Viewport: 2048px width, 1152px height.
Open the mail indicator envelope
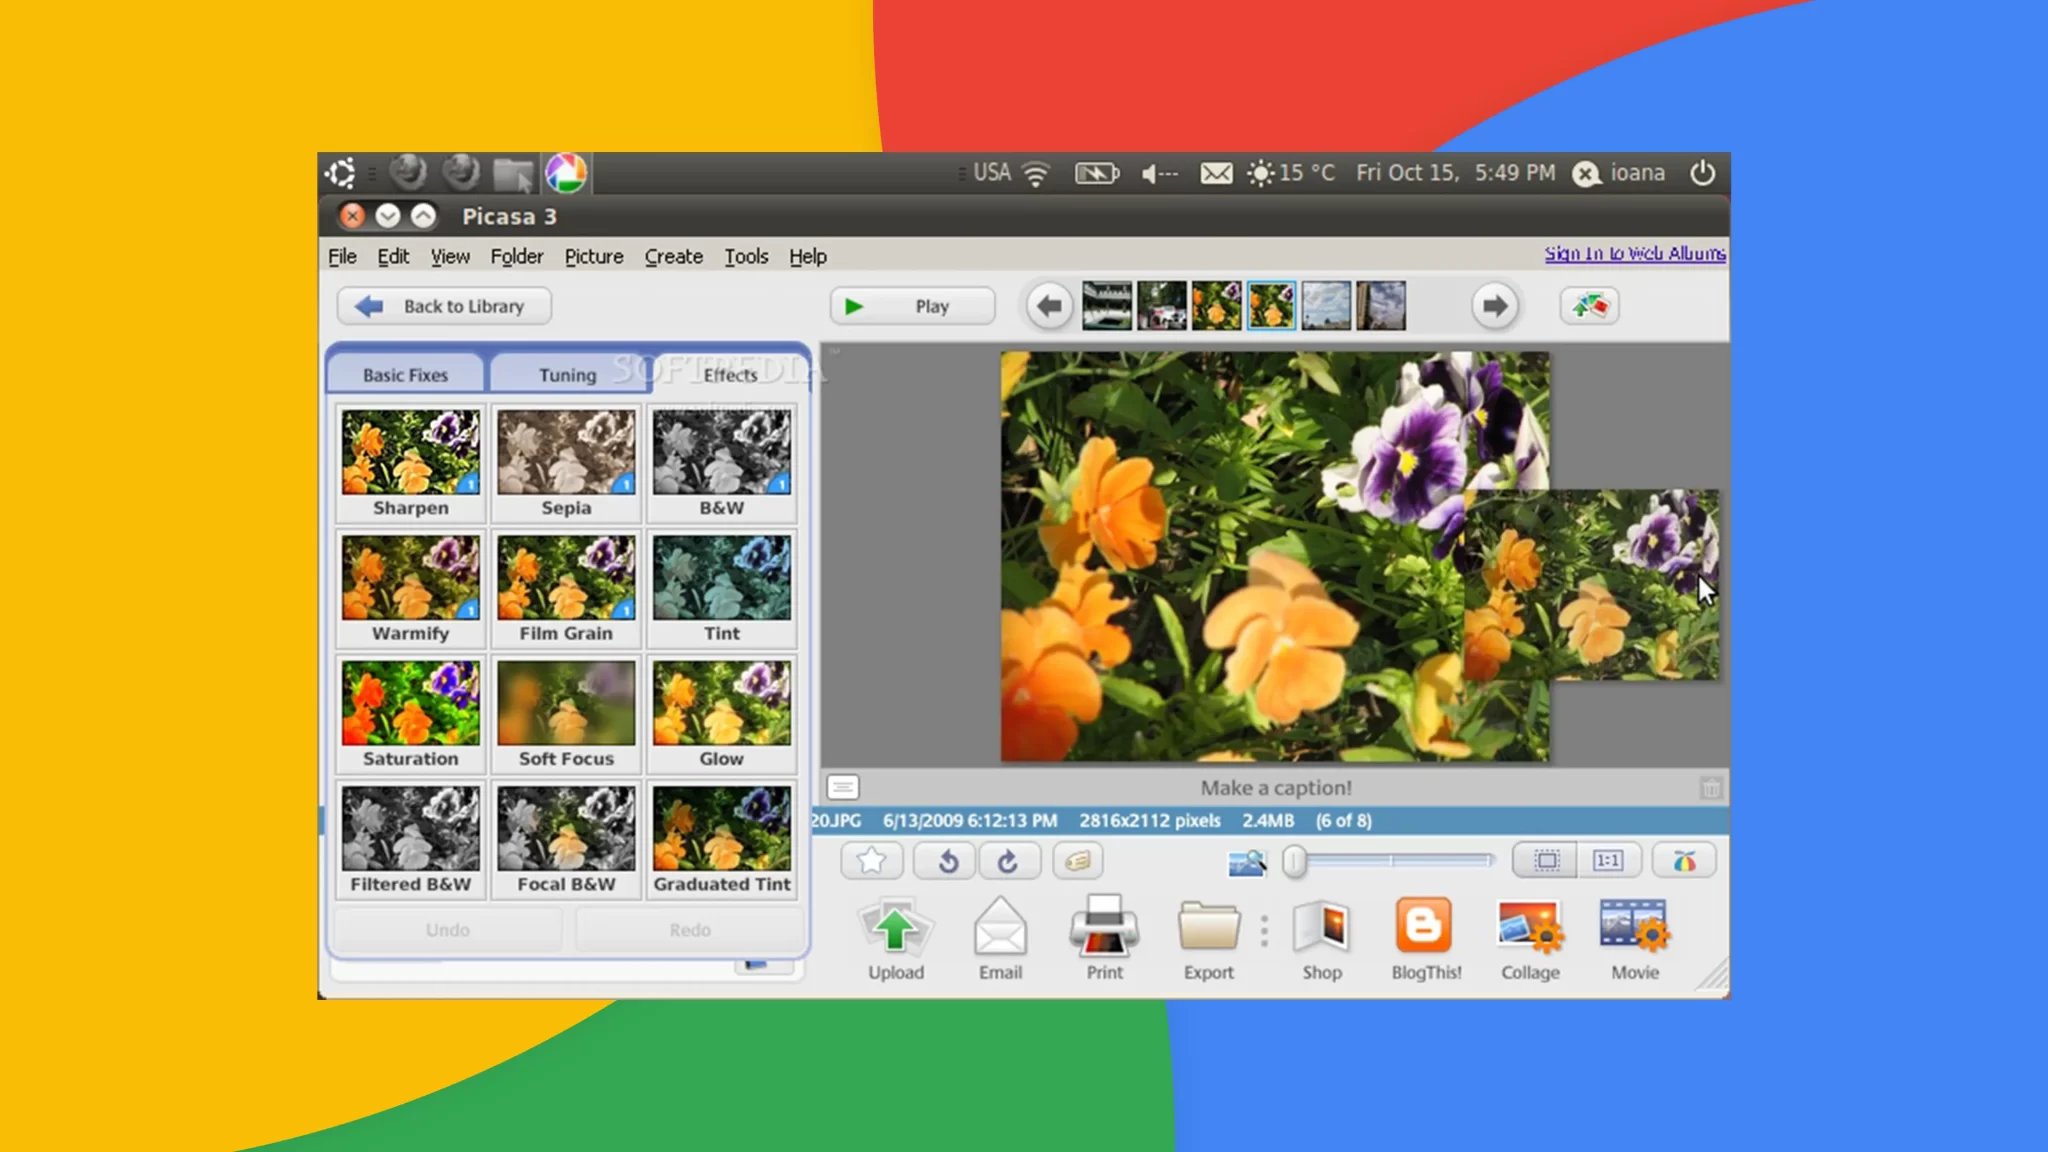tap(1216, 173)
